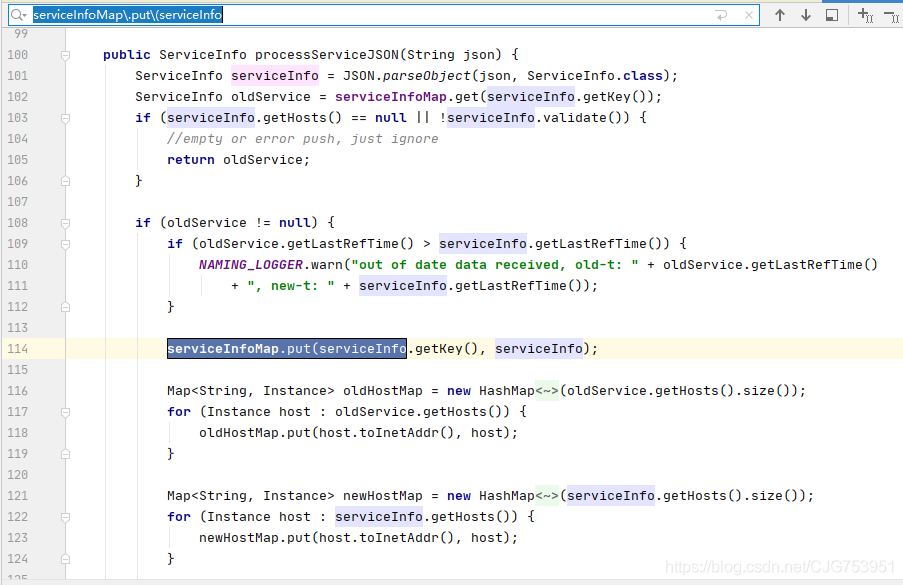Collapse the if block at line 103
The width and height of the screenshot is (903, 585).
pos(65,118)
